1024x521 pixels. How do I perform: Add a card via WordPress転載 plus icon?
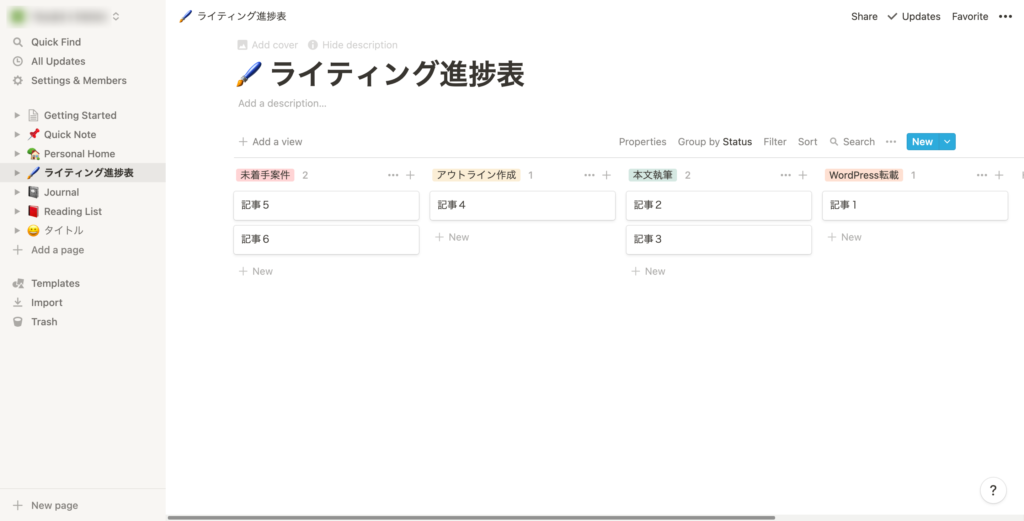999,175
